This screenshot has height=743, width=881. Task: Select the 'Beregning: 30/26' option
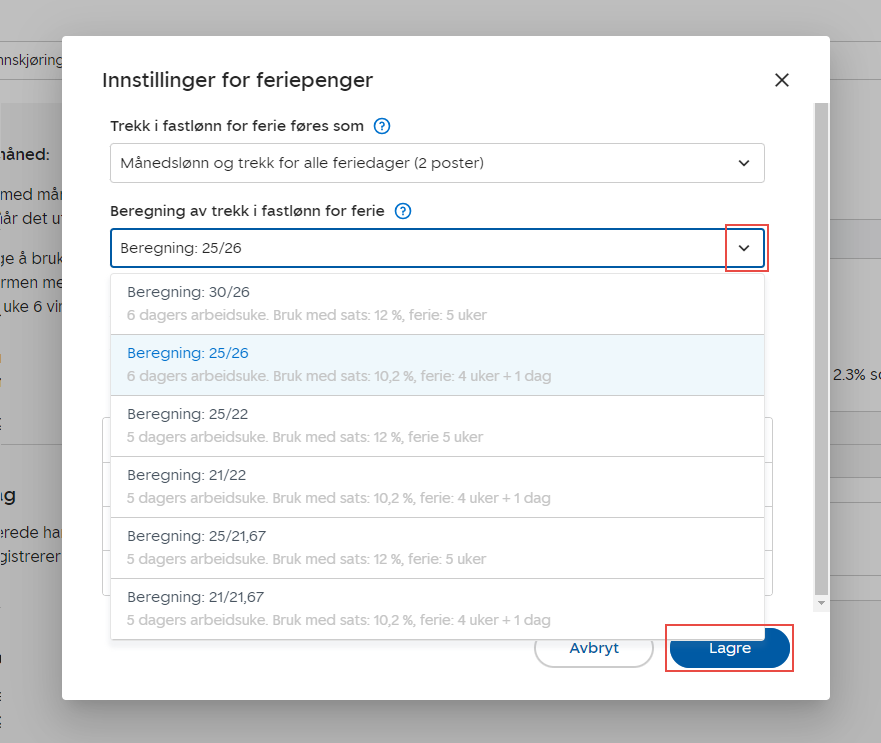point(436,304)
